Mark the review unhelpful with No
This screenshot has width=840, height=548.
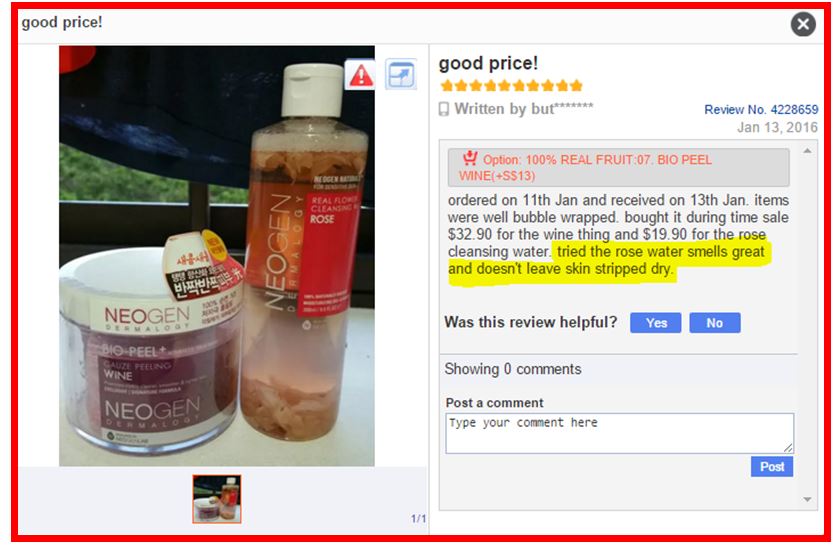tap(715, 323)
